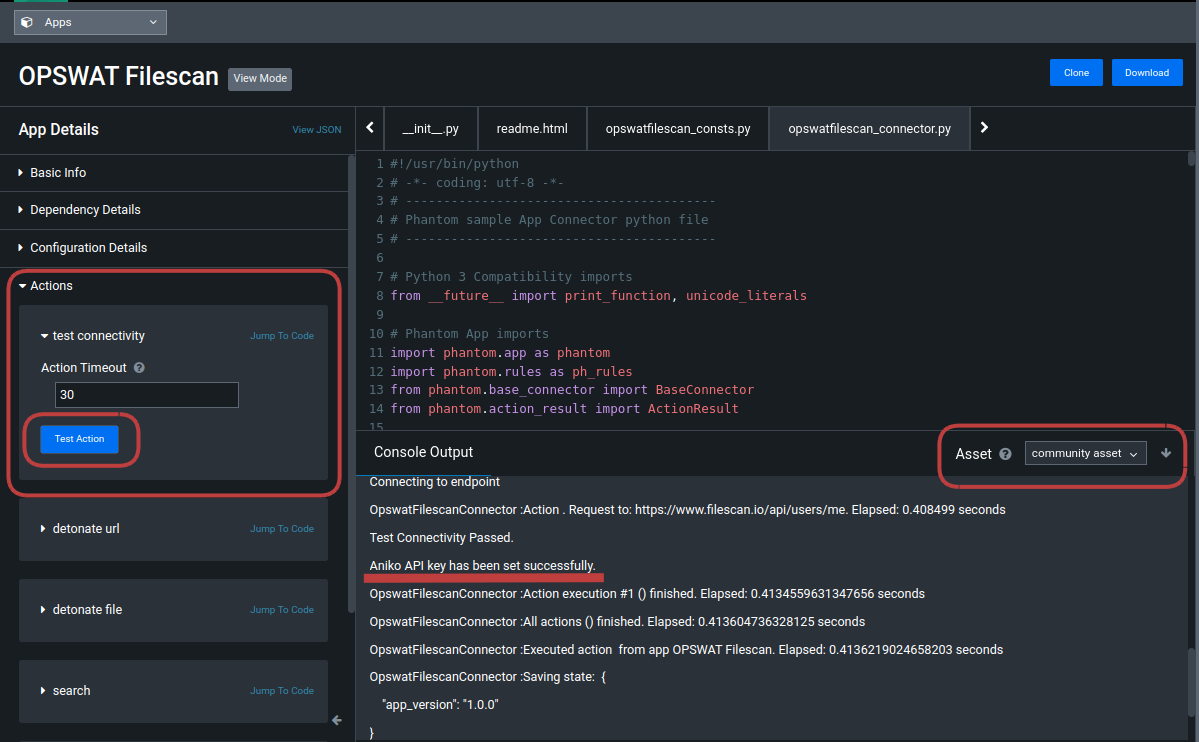The width and height of the screenshot is (1199, 742).
Task: Switch to the __init__.py tab
Action: pyautogui.click(x=431, y=129)
